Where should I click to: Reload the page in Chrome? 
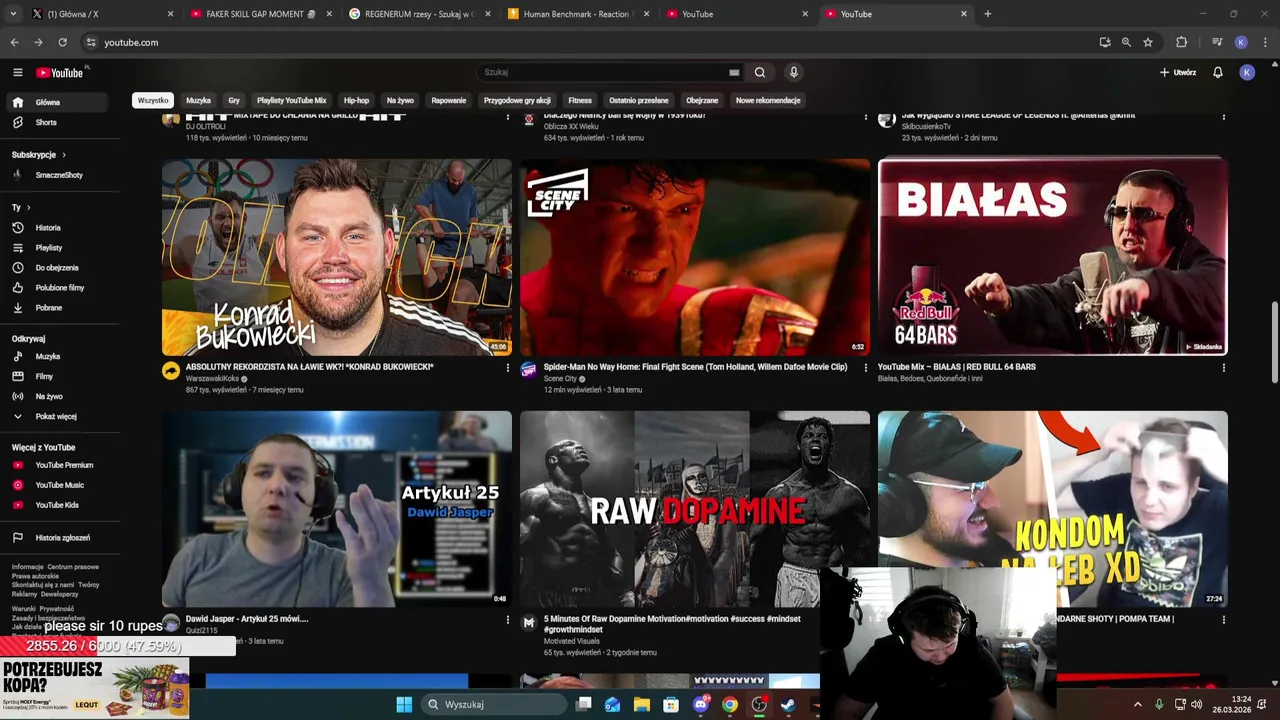[x=62, y=42]
